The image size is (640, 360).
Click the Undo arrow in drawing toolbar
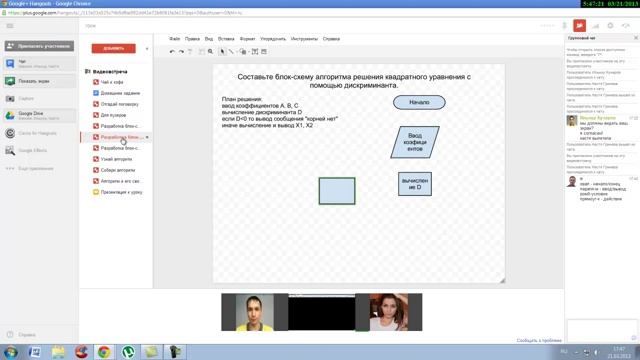(172, 52)
